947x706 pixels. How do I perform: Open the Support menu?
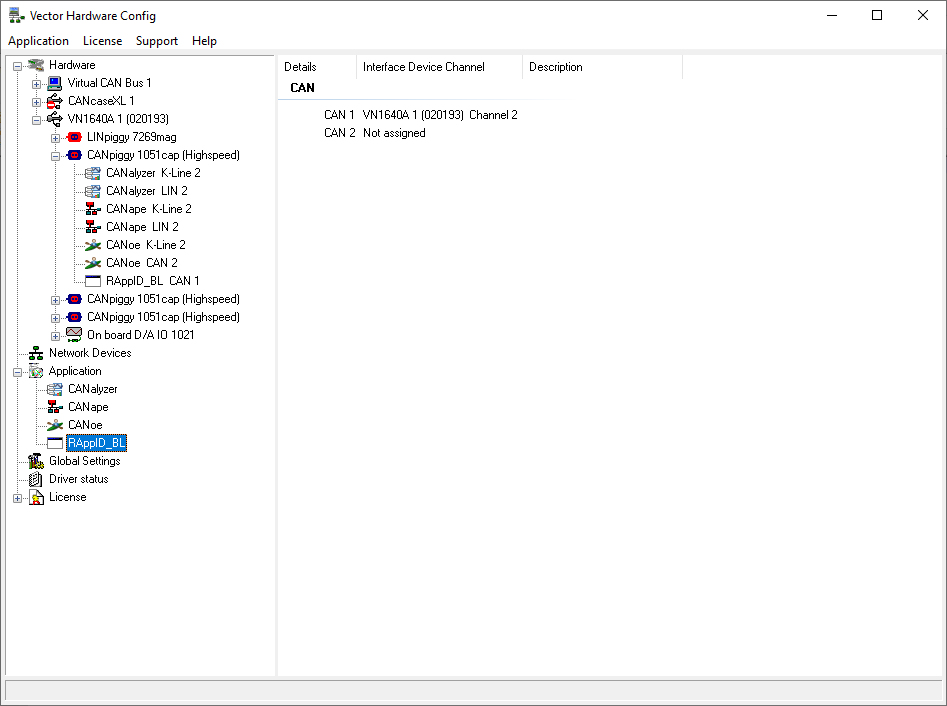coord(156,41)
